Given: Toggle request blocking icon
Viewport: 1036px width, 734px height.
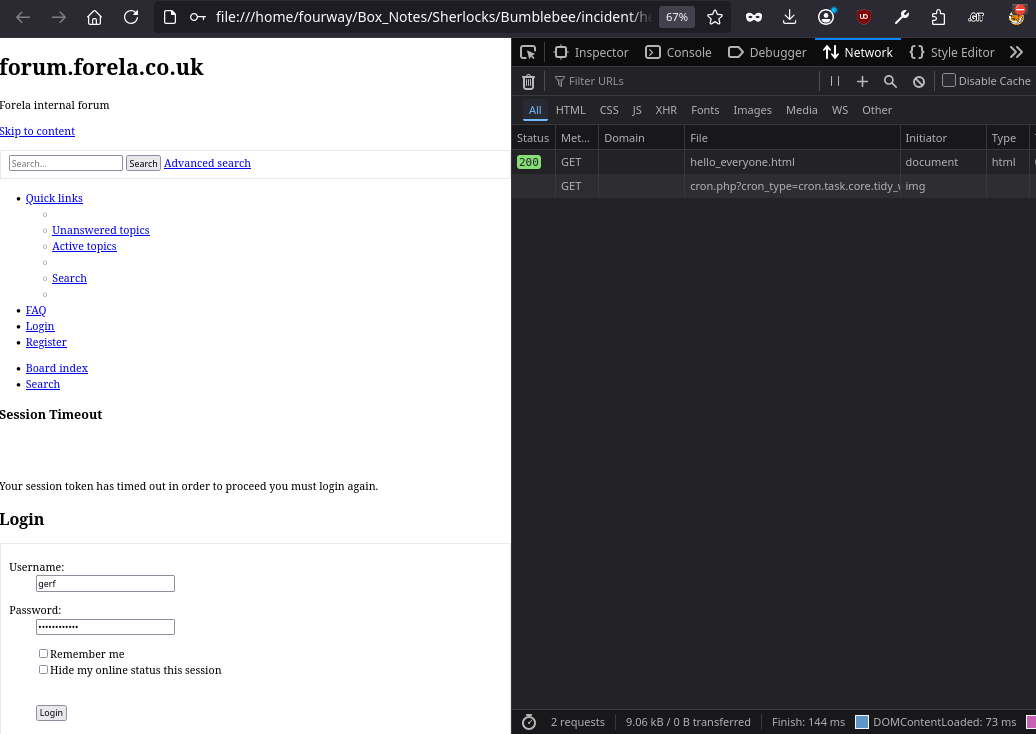Looking at the screenshot, I should (918, 81).
